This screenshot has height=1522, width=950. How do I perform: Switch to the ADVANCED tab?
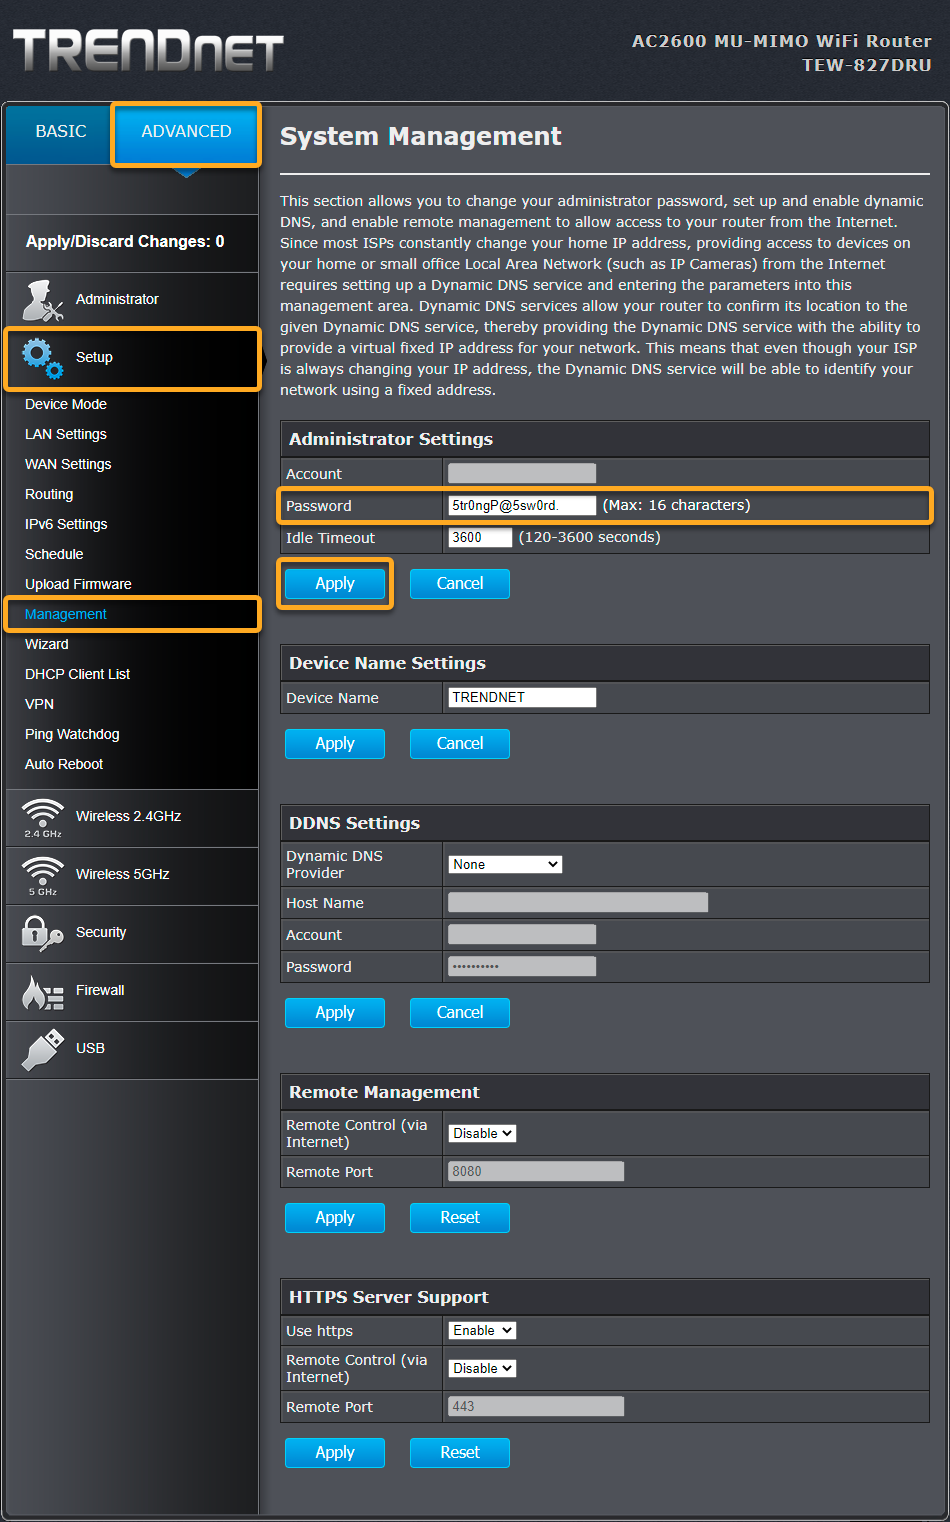186,132
